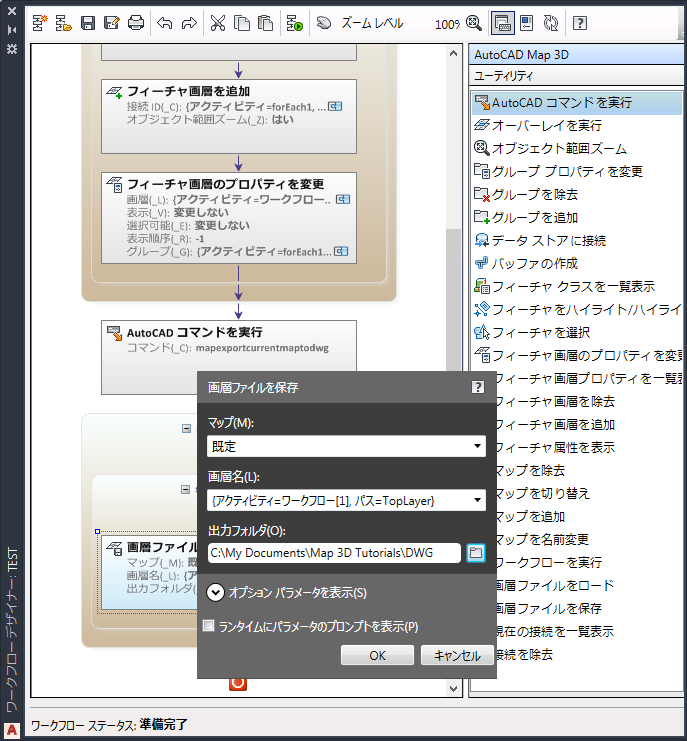
Task: Select the pan hand tool
Action: pyautogui.click(x=324, y=22)
